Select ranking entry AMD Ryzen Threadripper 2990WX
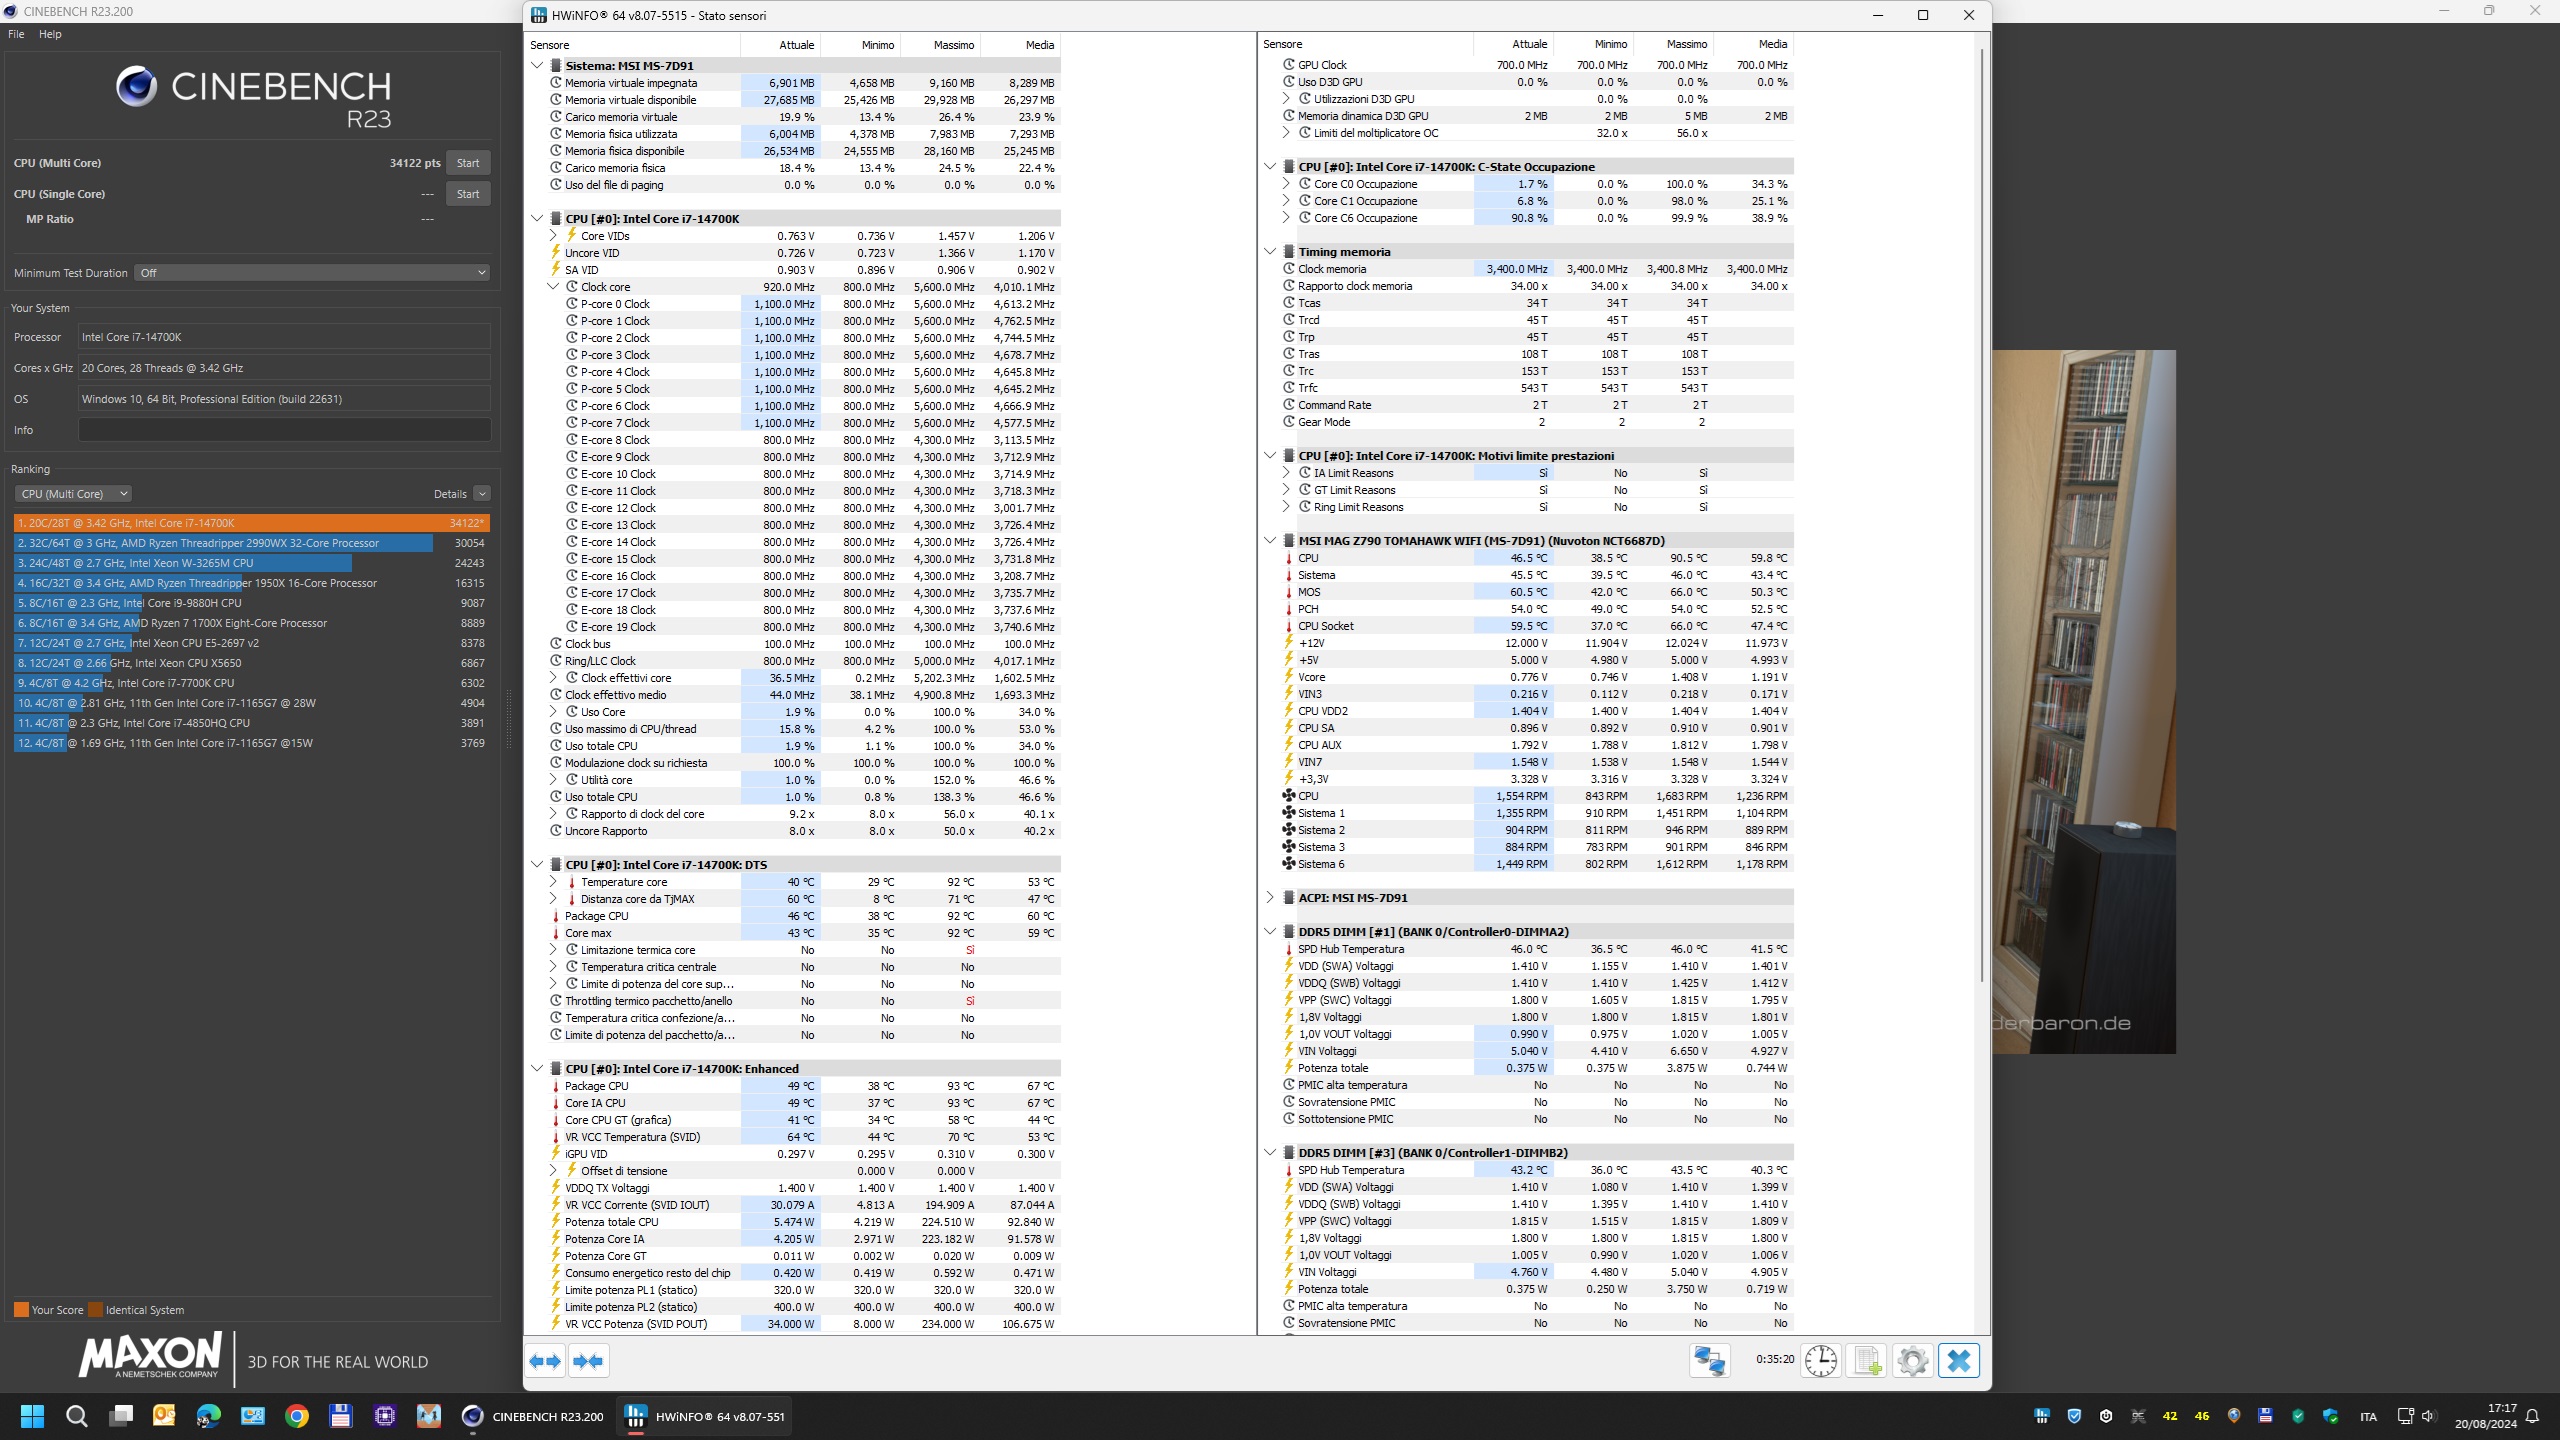Viewport: 2560px width, 1440px height. pyautogui.click(x=251, y=543)
